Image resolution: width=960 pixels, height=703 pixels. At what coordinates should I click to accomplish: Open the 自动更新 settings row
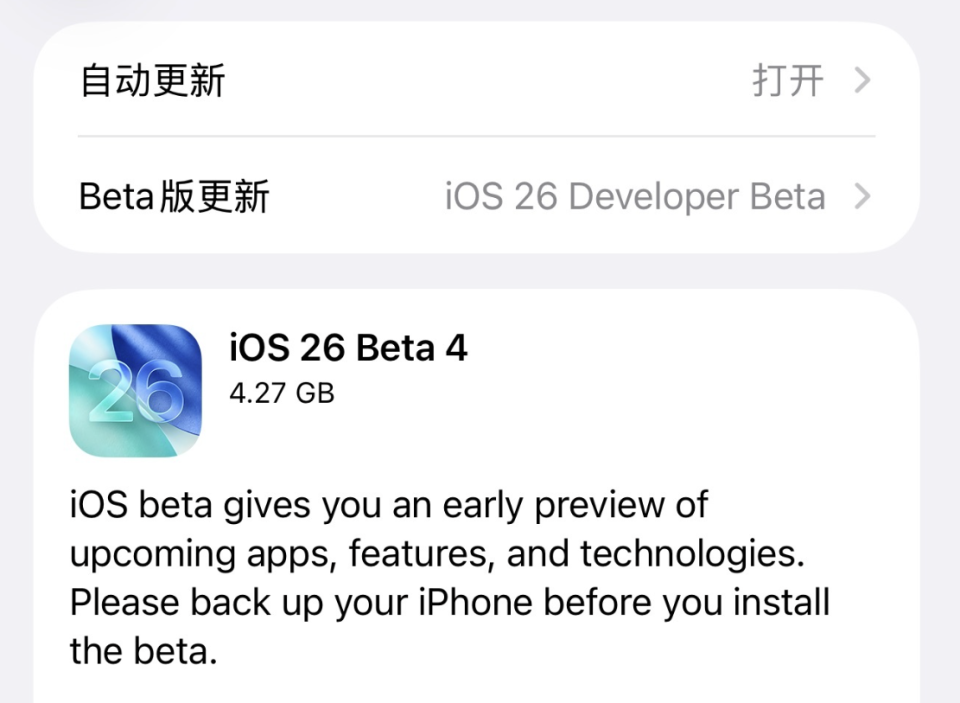click(x=476, y=80)
